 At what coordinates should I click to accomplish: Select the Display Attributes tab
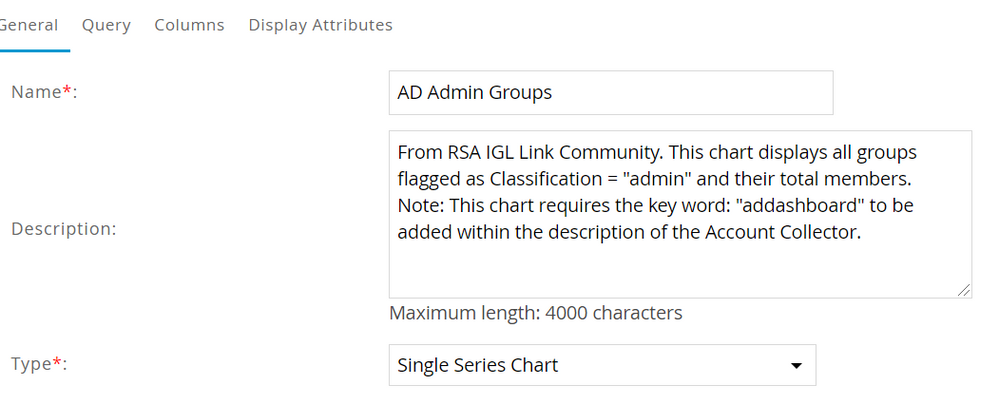[320, 25]
